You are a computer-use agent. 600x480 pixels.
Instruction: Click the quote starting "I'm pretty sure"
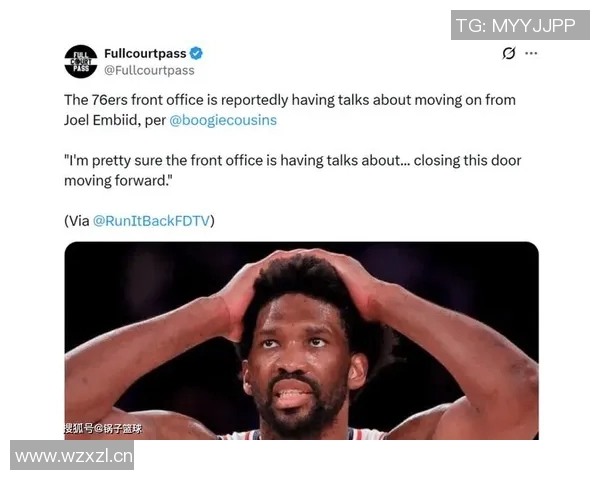293,170
